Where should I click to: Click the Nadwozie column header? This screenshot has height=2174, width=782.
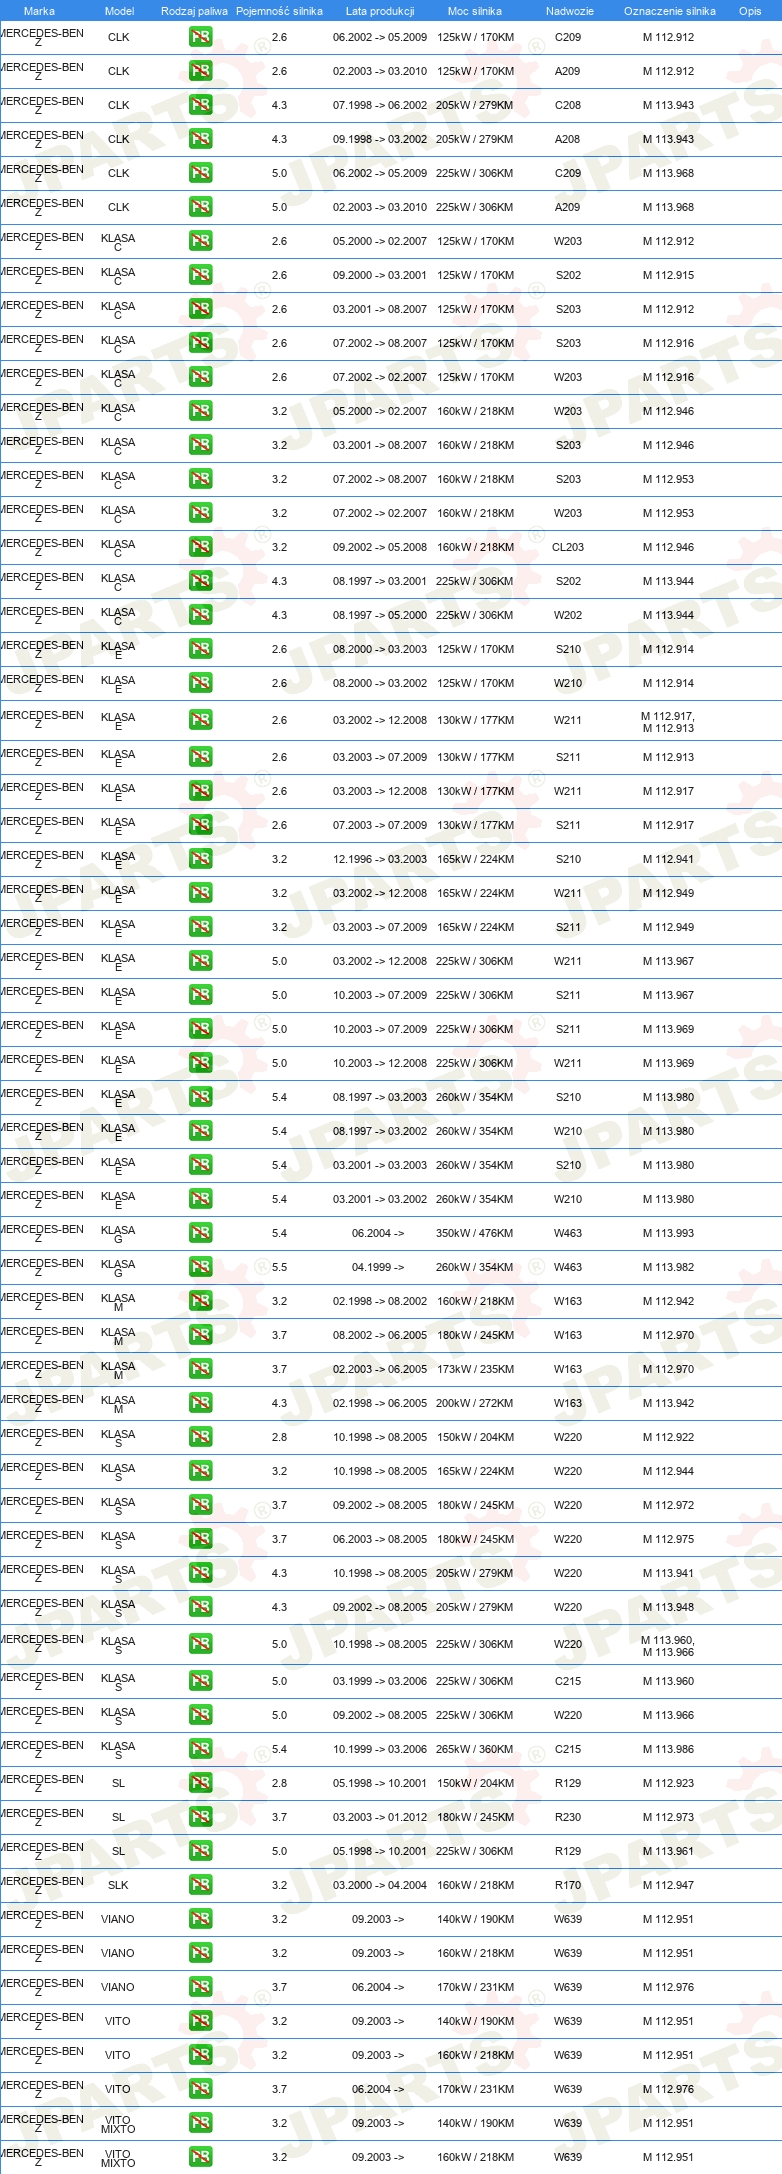coord(569,11)
